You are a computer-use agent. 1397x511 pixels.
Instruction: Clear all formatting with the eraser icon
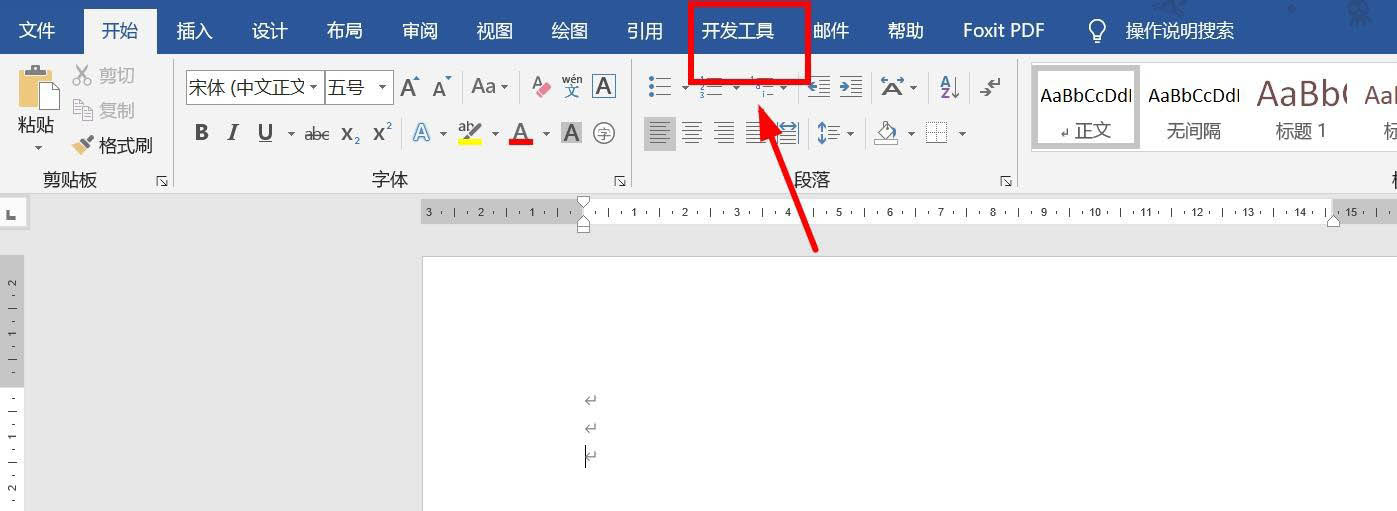[541, 87]
